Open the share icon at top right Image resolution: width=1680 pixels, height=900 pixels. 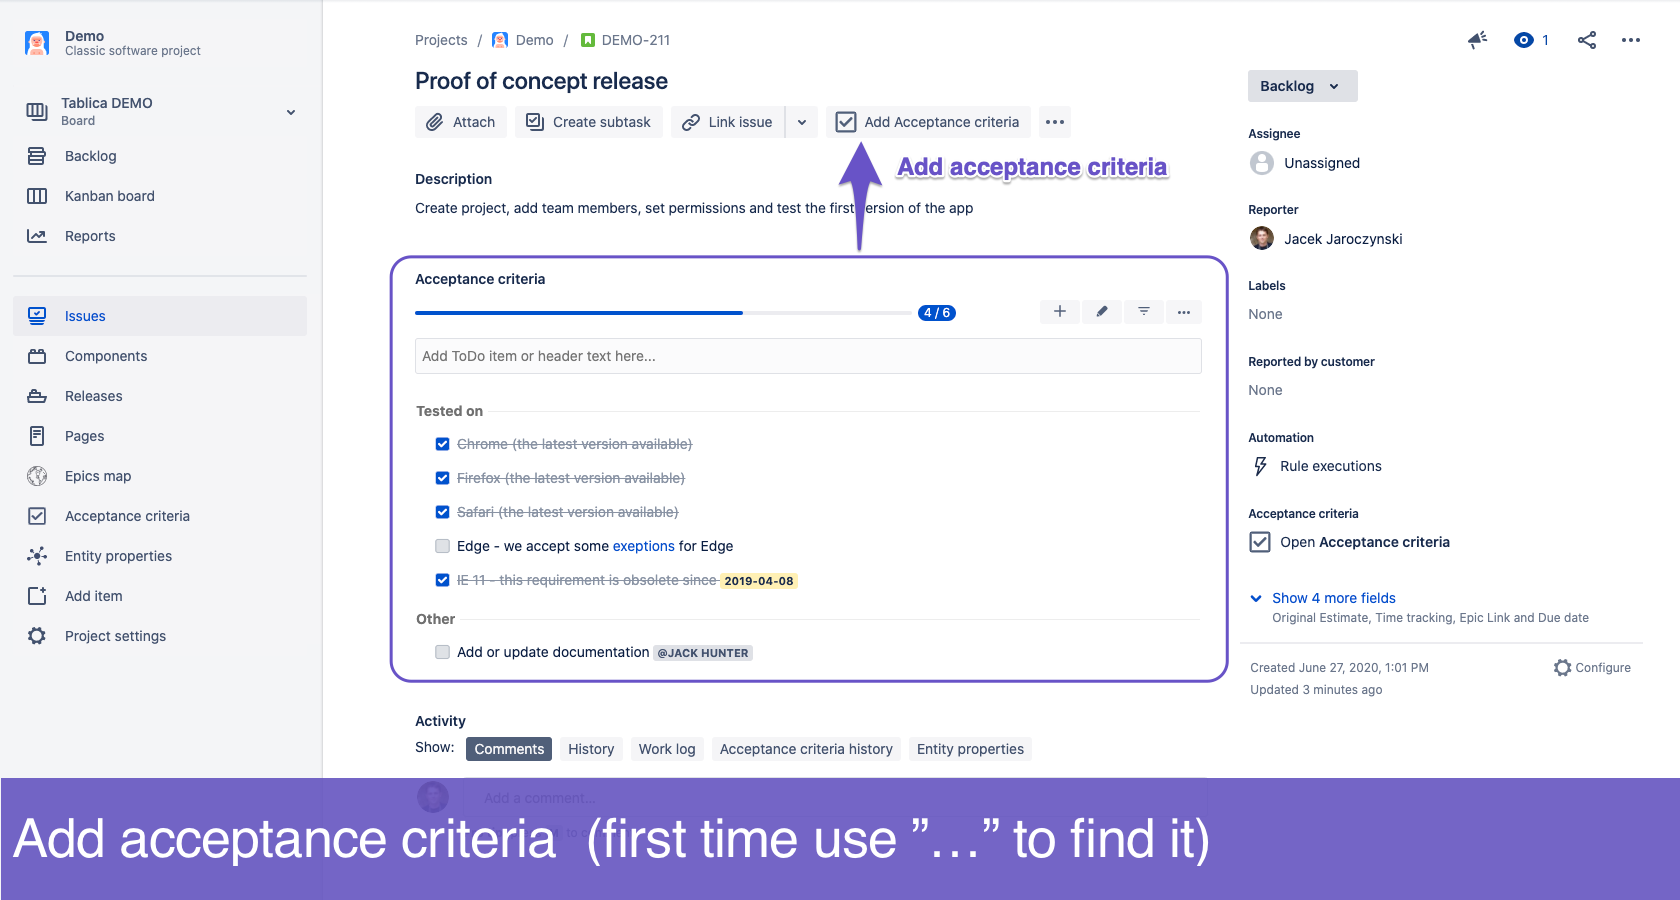pos(1587,40)
